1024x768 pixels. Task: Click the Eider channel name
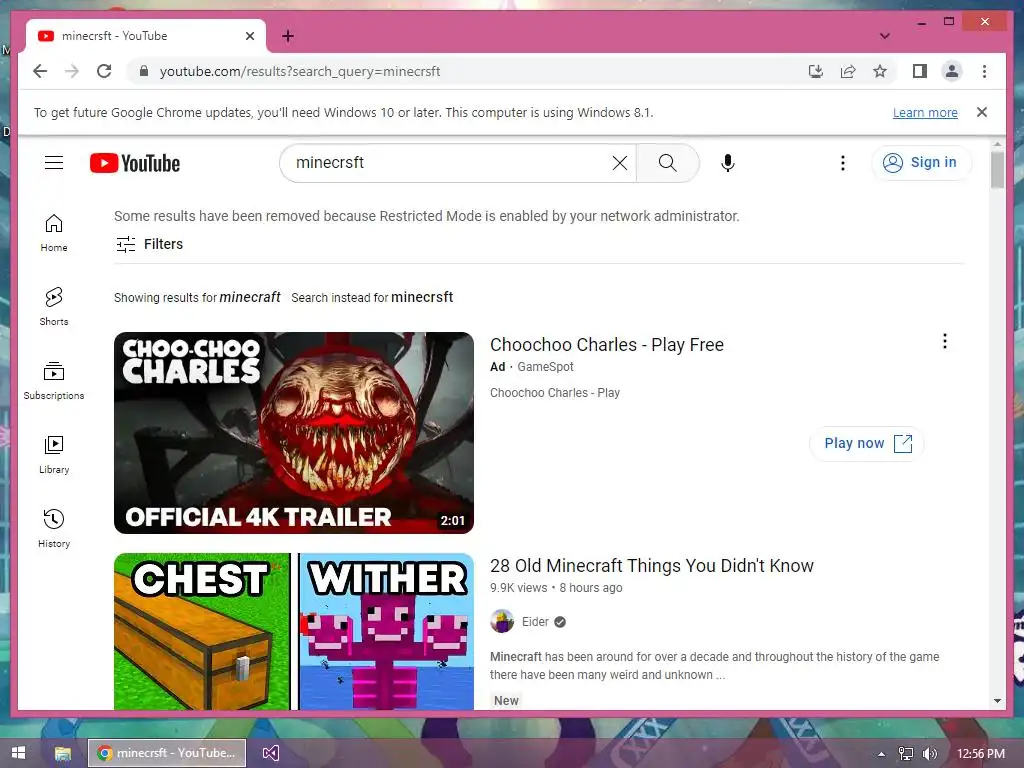click(x=535, y=622)
